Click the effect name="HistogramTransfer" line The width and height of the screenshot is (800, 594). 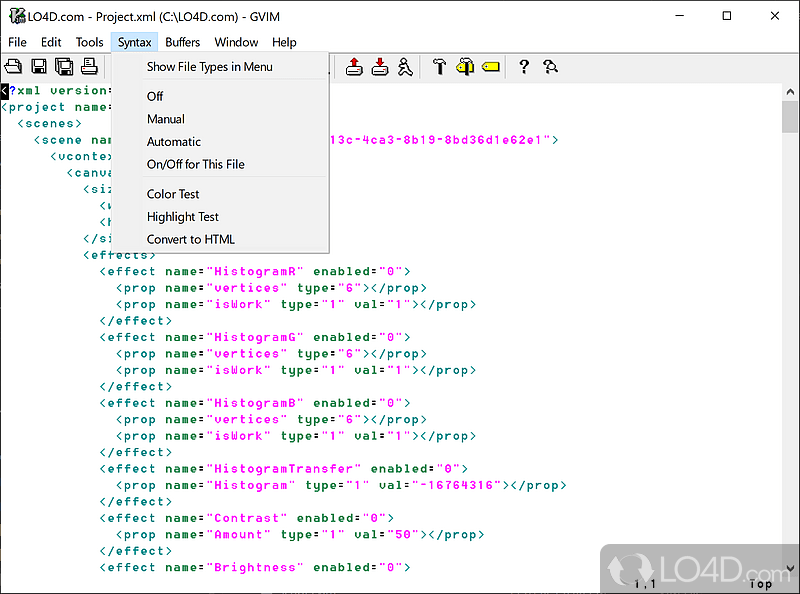[x=283, y=469]
